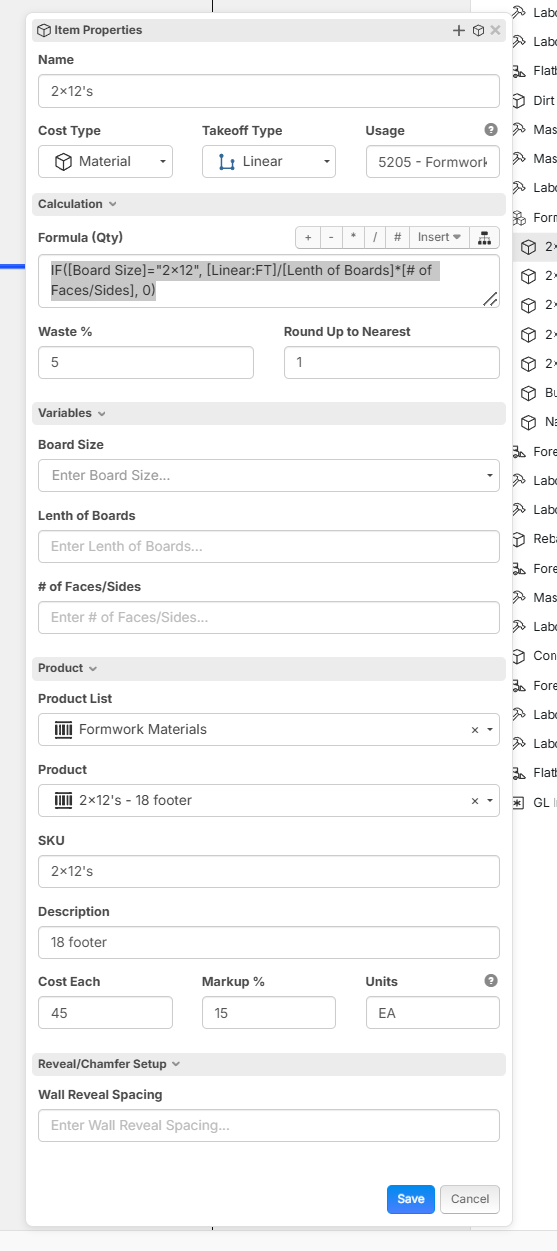
Task: Insert the plus operator into formula
Action: 308,237
